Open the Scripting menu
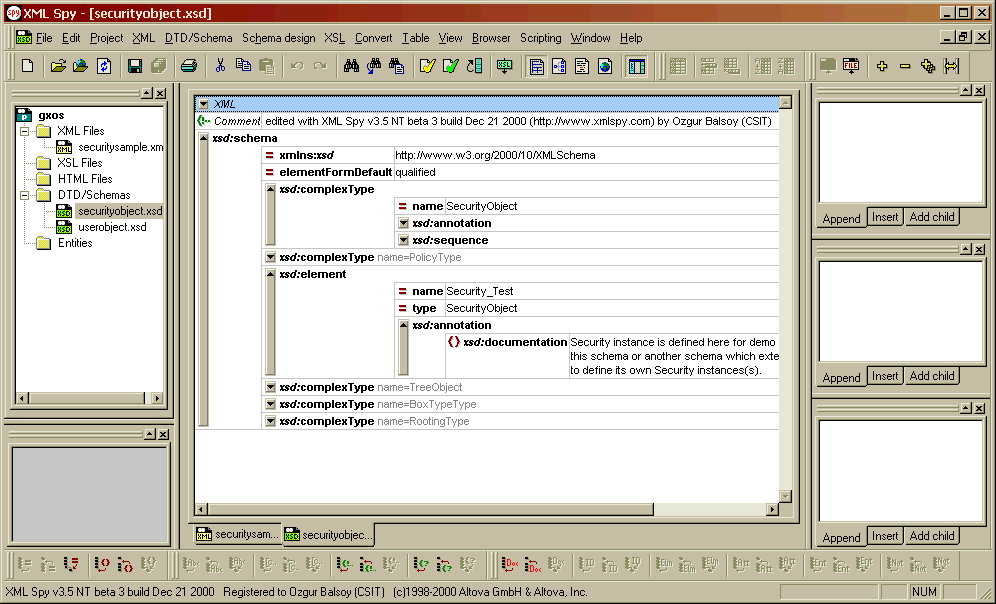This screenshot has height=604, width=996. (x=541, y=38)
